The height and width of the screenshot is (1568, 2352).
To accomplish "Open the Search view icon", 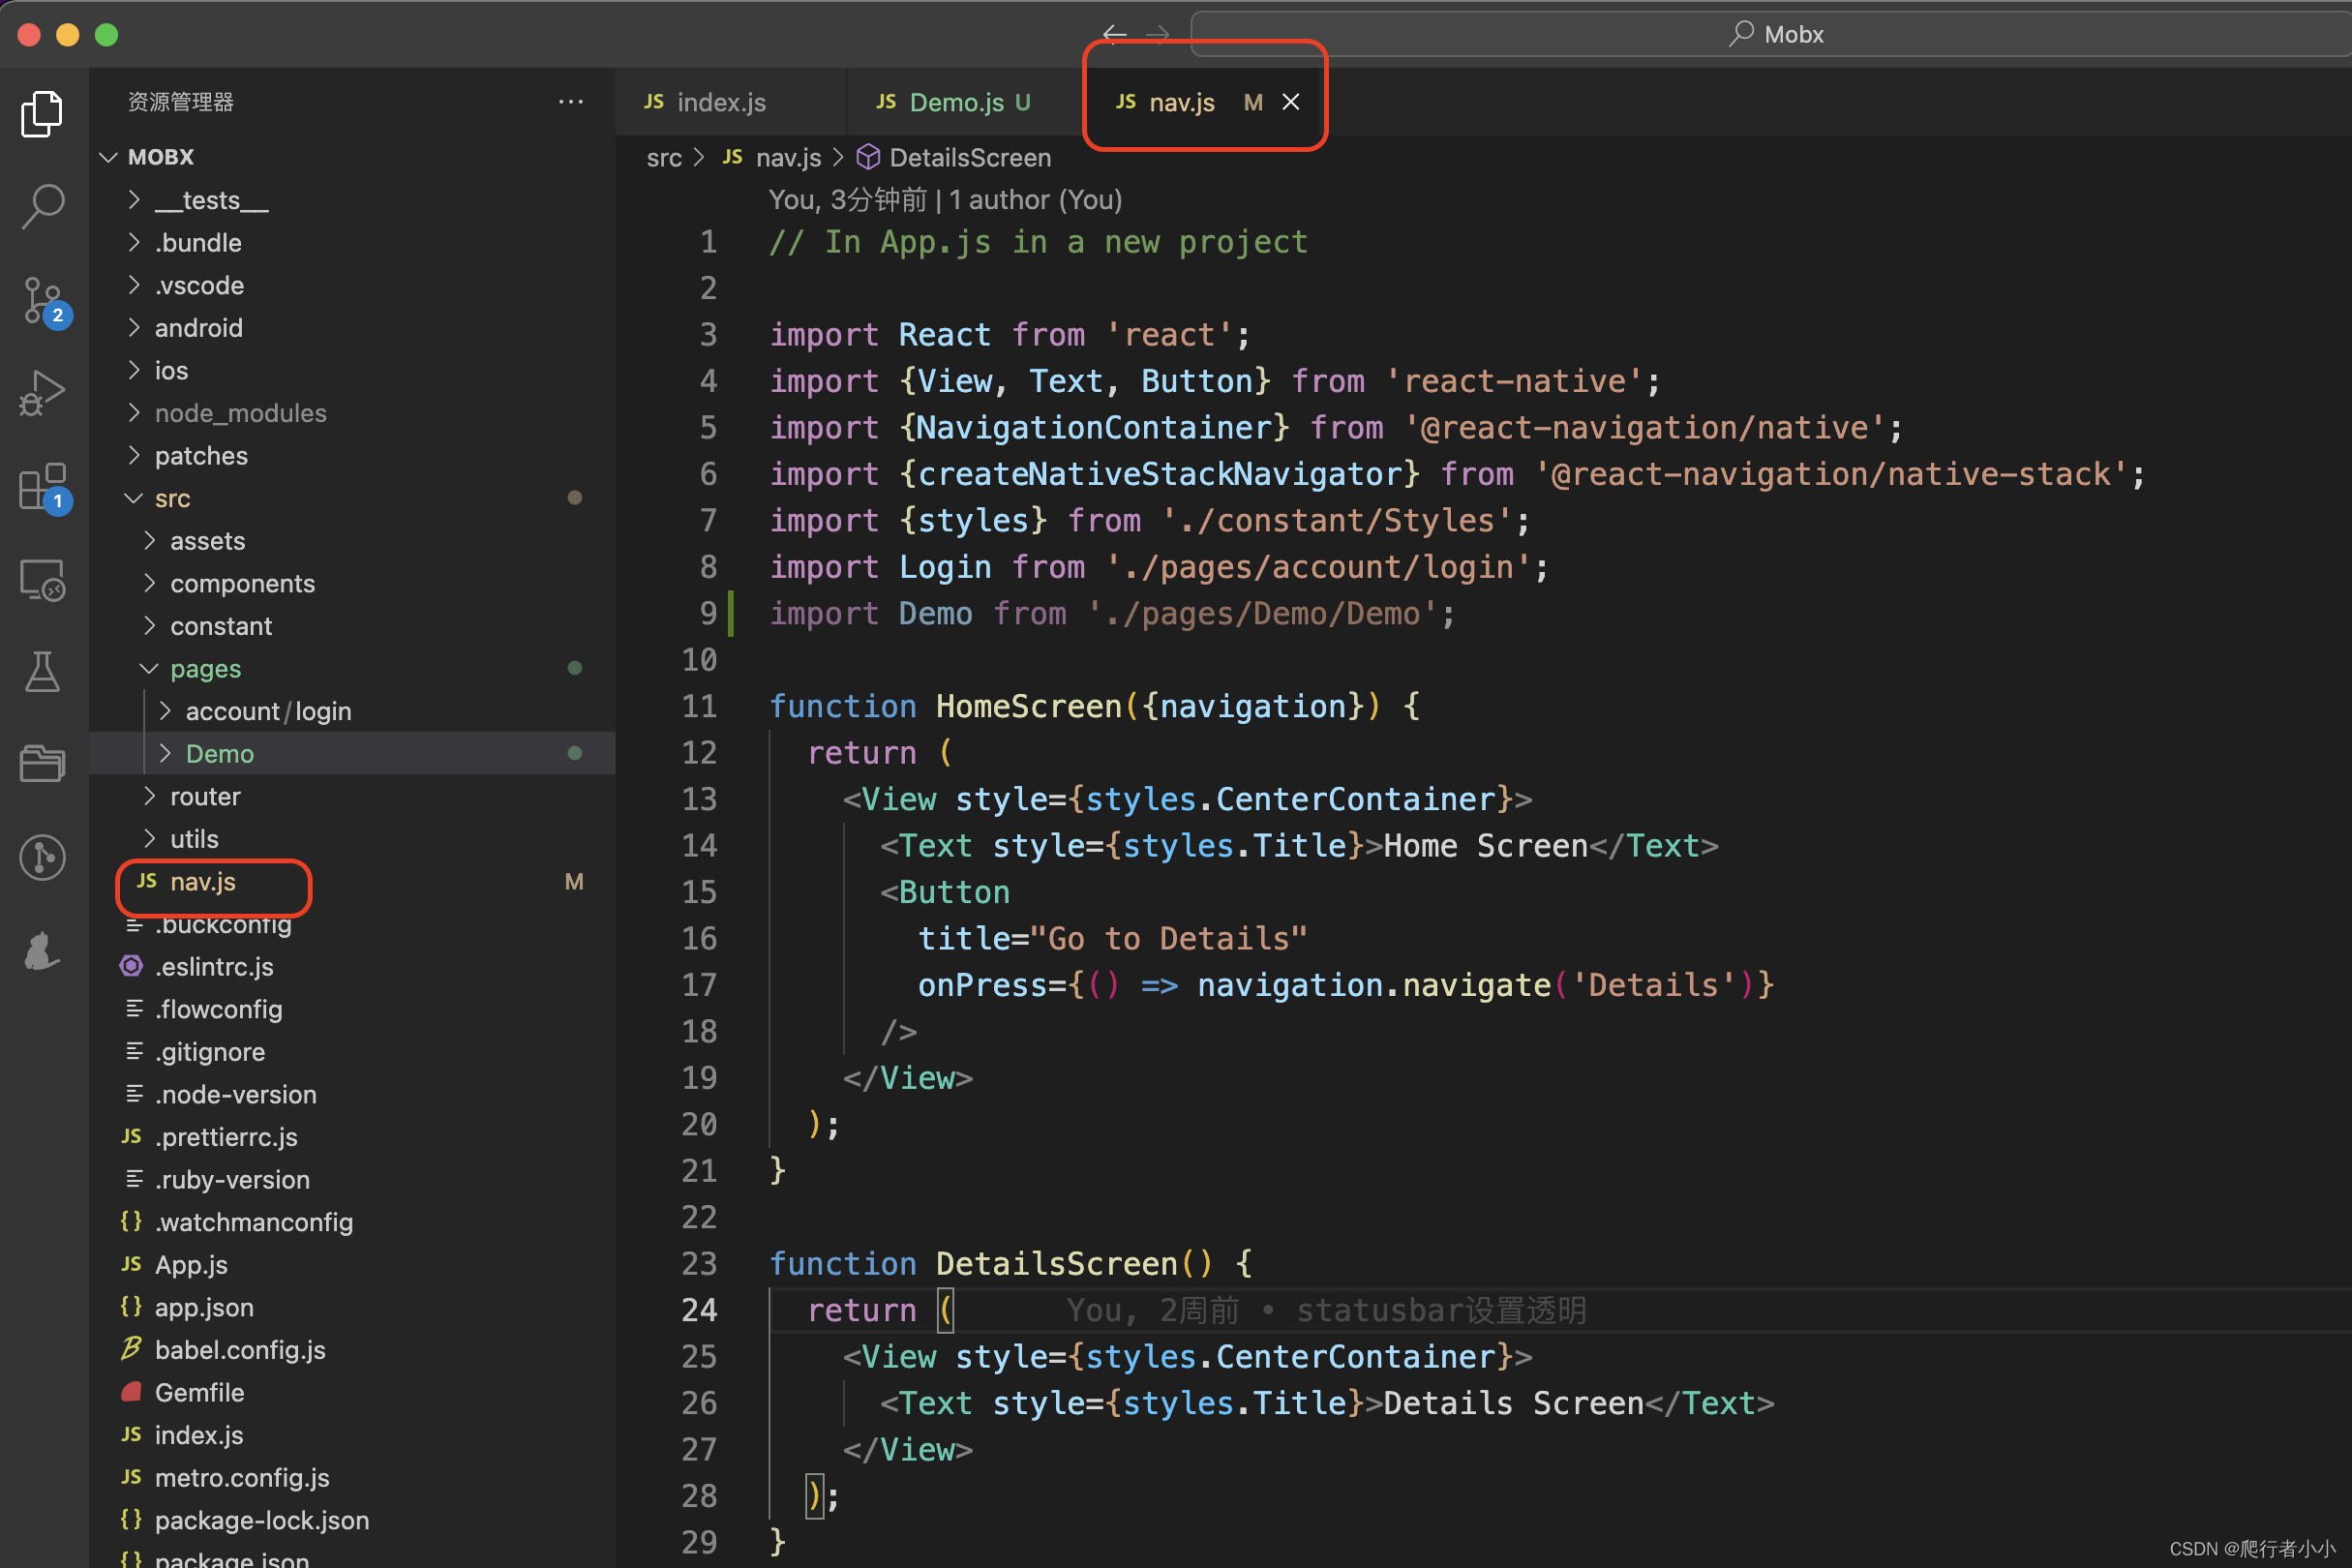I will pyautogui.click(x=42, y=207).
